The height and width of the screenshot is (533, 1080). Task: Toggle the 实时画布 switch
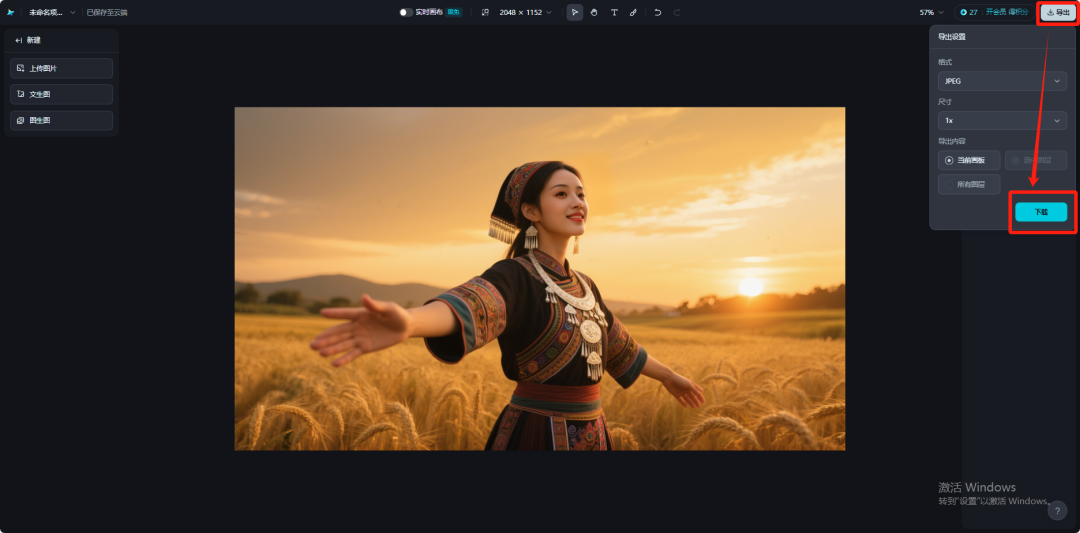pyautogui.click(x=406, y=12)
